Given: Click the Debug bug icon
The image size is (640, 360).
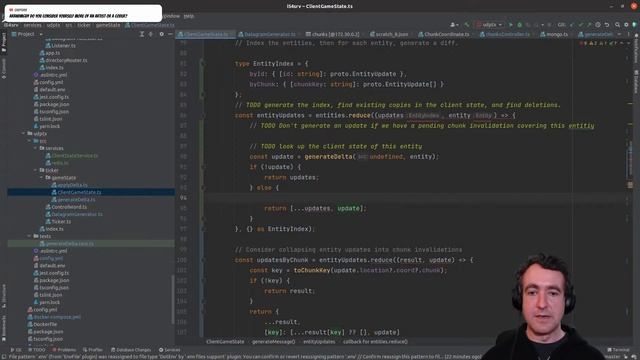Looking at the screenshot, I should click(x=520, y=25).
